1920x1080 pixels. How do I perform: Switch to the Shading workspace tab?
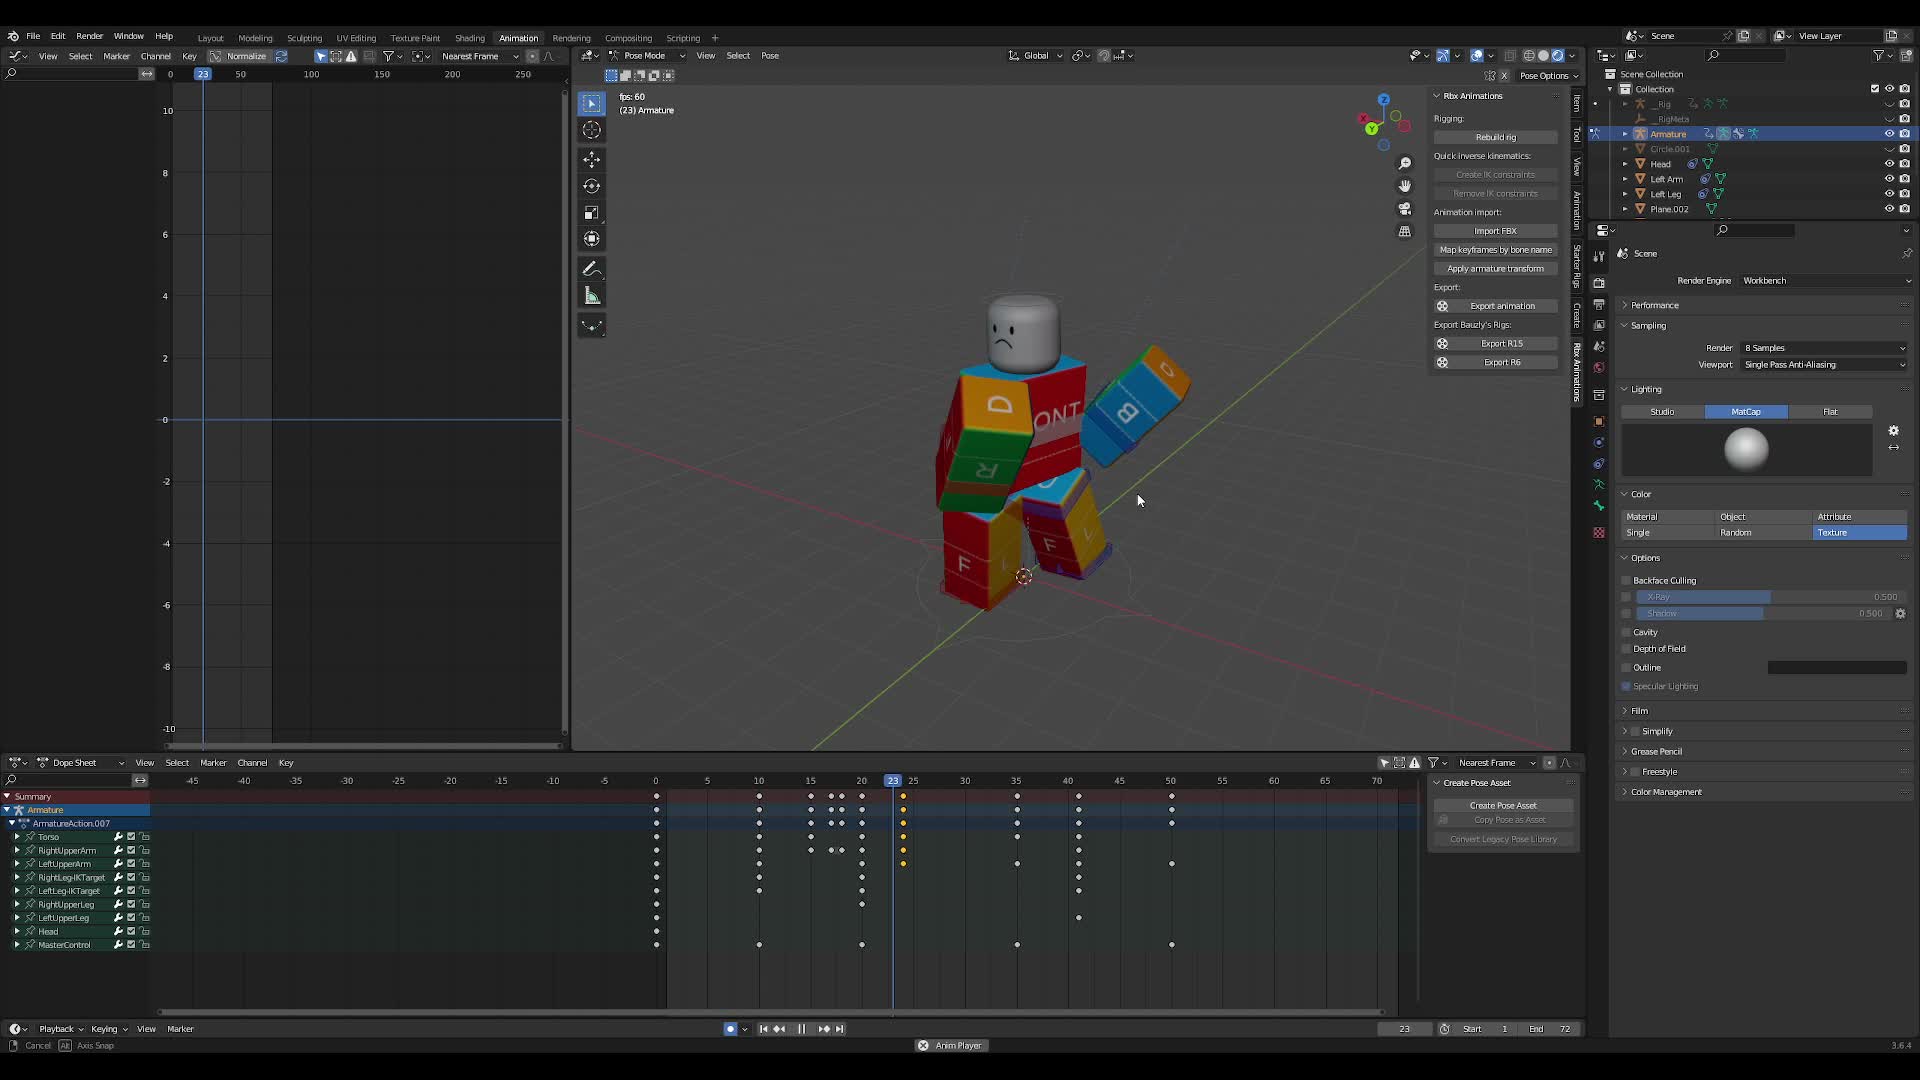tap(469, 38)
